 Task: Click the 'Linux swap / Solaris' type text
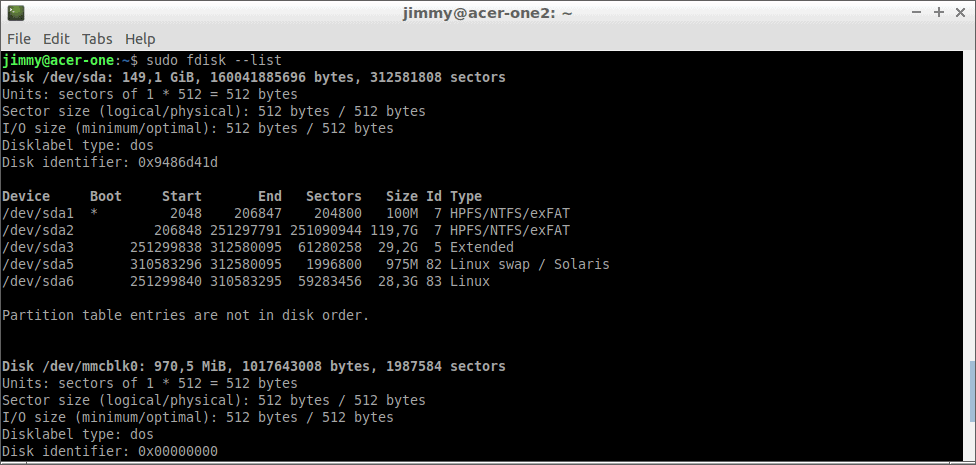(x=530, y=265)
